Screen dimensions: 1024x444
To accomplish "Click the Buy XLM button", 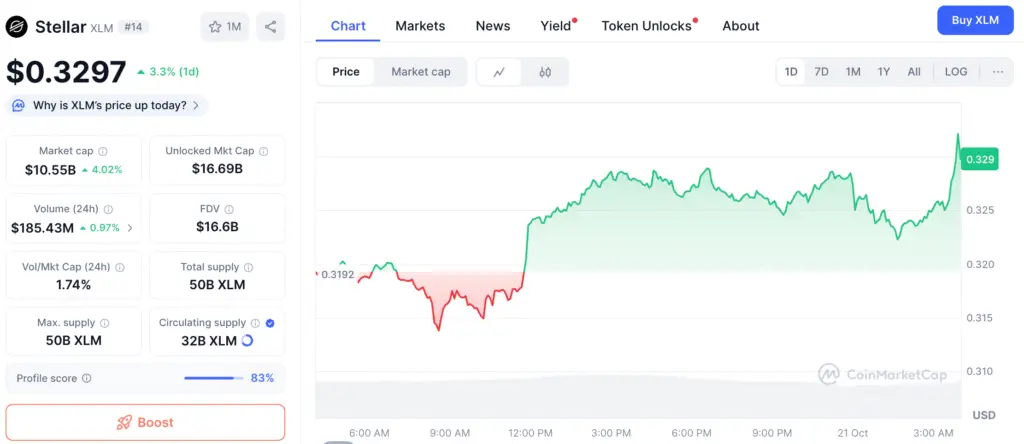I will pos(974,20).
